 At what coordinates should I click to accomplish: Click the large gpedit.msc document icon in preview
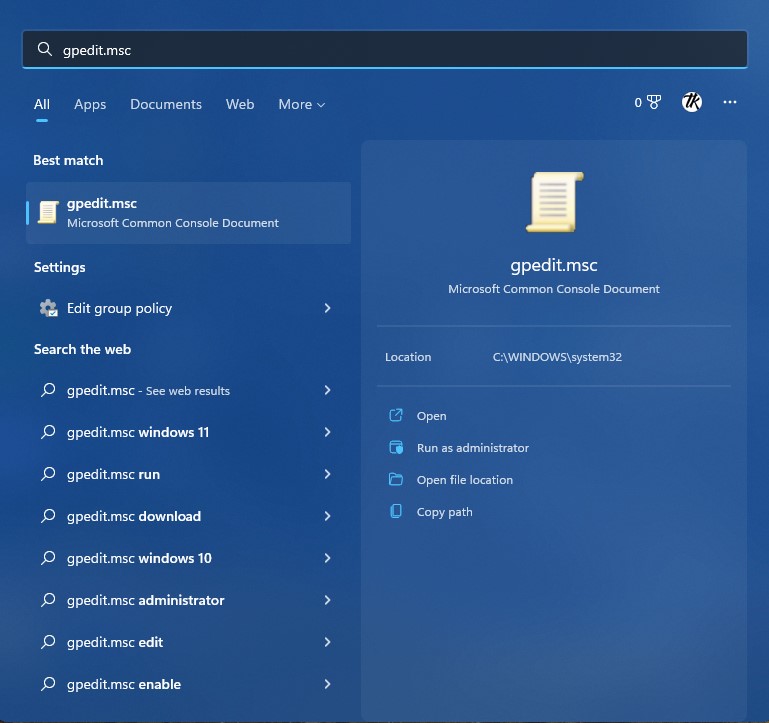click(x=555, y=202)
